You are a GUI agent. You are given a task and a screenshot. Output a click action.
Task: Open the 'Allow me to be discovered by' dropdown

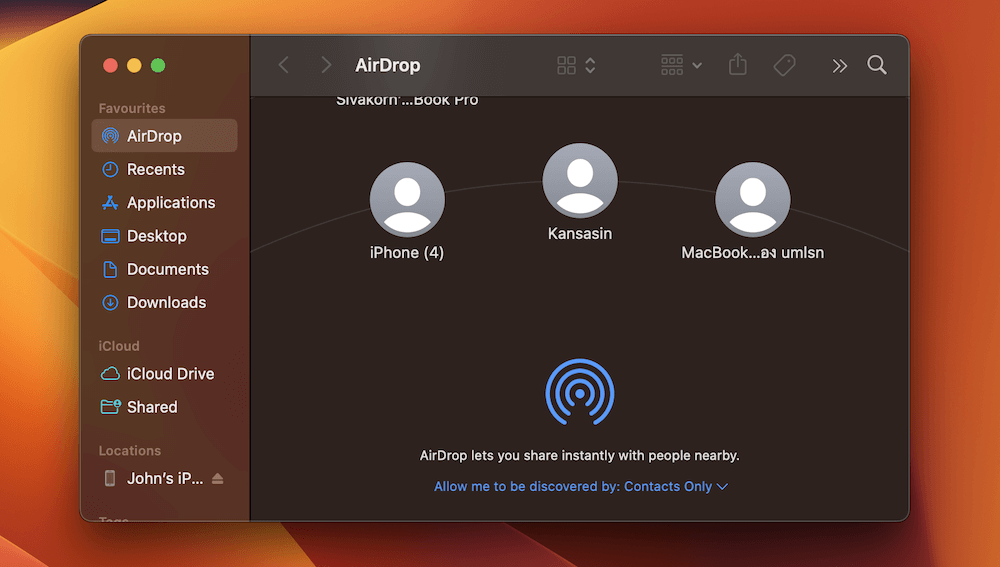(x=580, y=487)
